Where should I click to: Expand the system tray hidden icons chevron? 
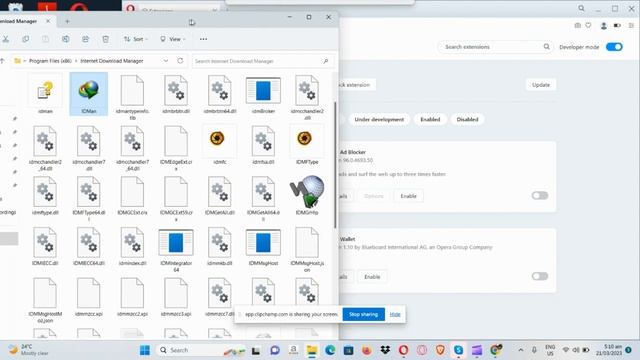520,350
